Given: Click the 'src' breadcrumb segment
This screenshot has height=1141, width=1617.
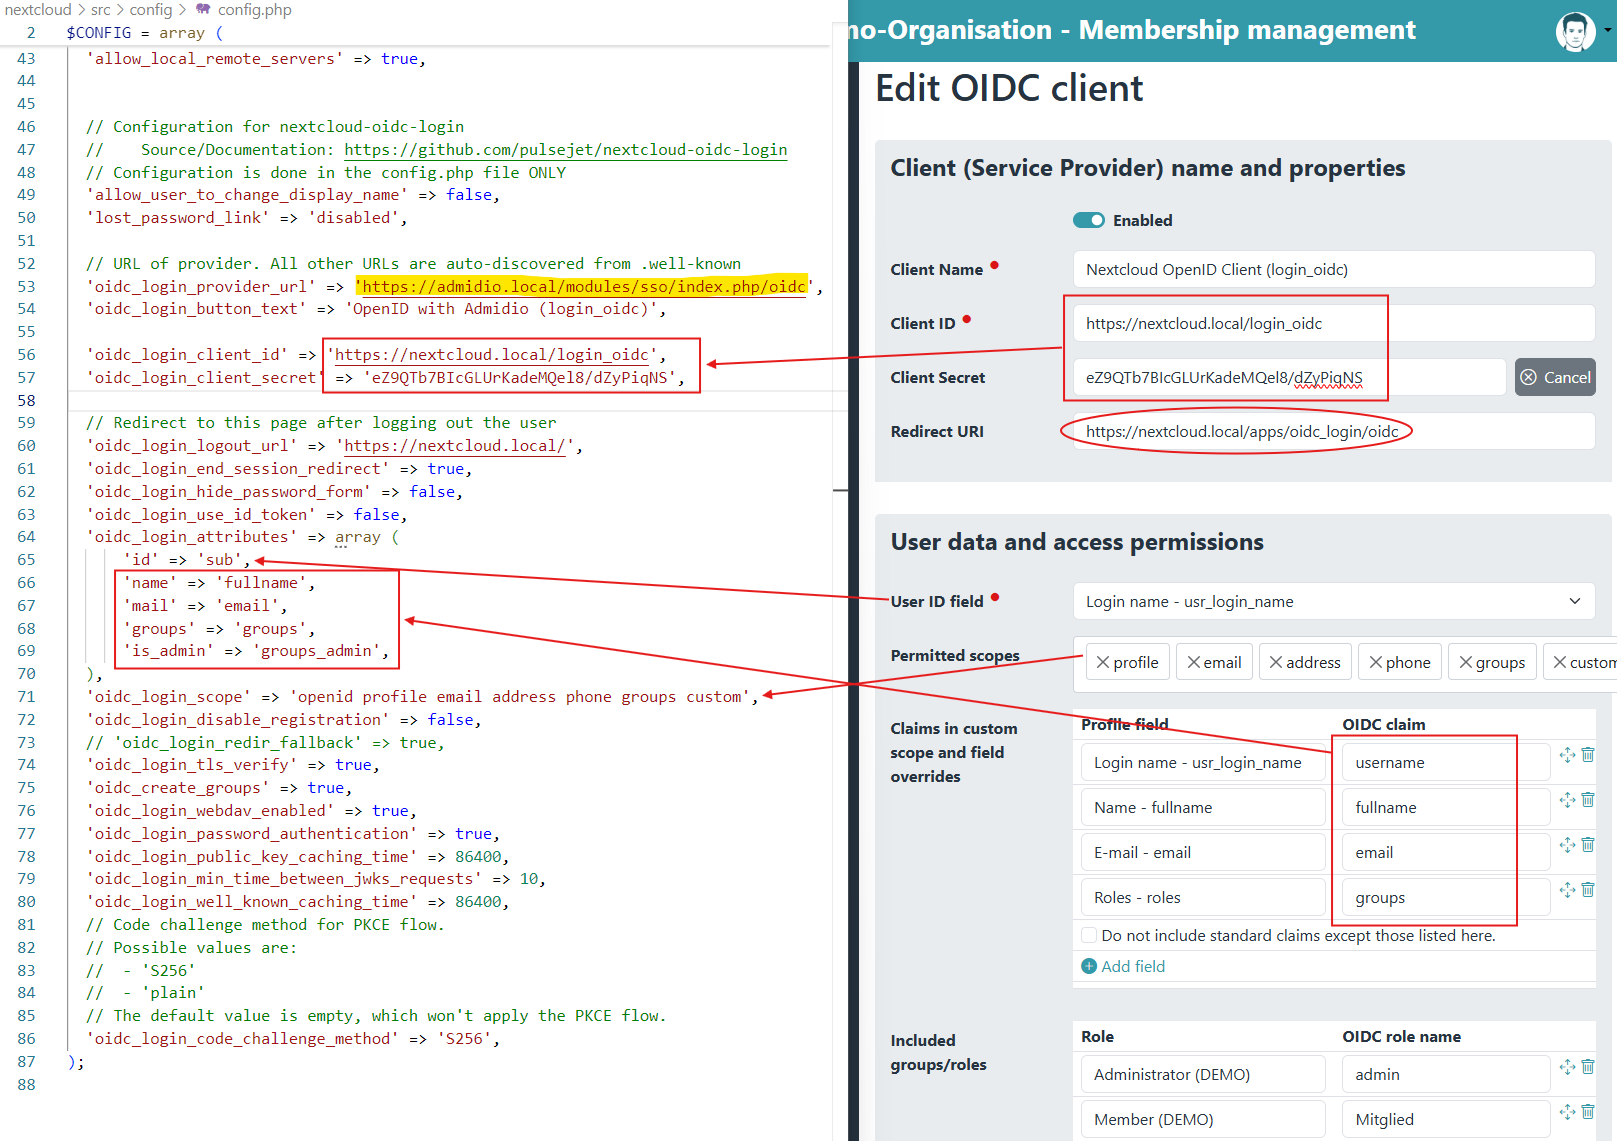Looking at the screenshot, I should 101,10.
